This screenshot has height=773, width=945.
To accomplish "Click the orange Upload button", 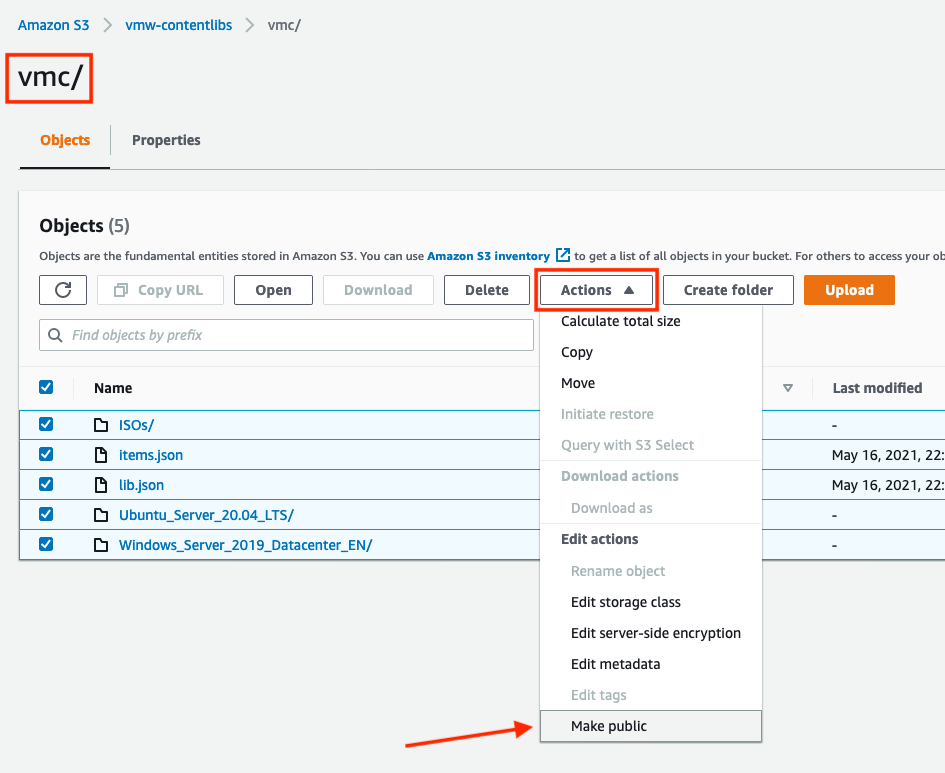I will tap(849, 290).
